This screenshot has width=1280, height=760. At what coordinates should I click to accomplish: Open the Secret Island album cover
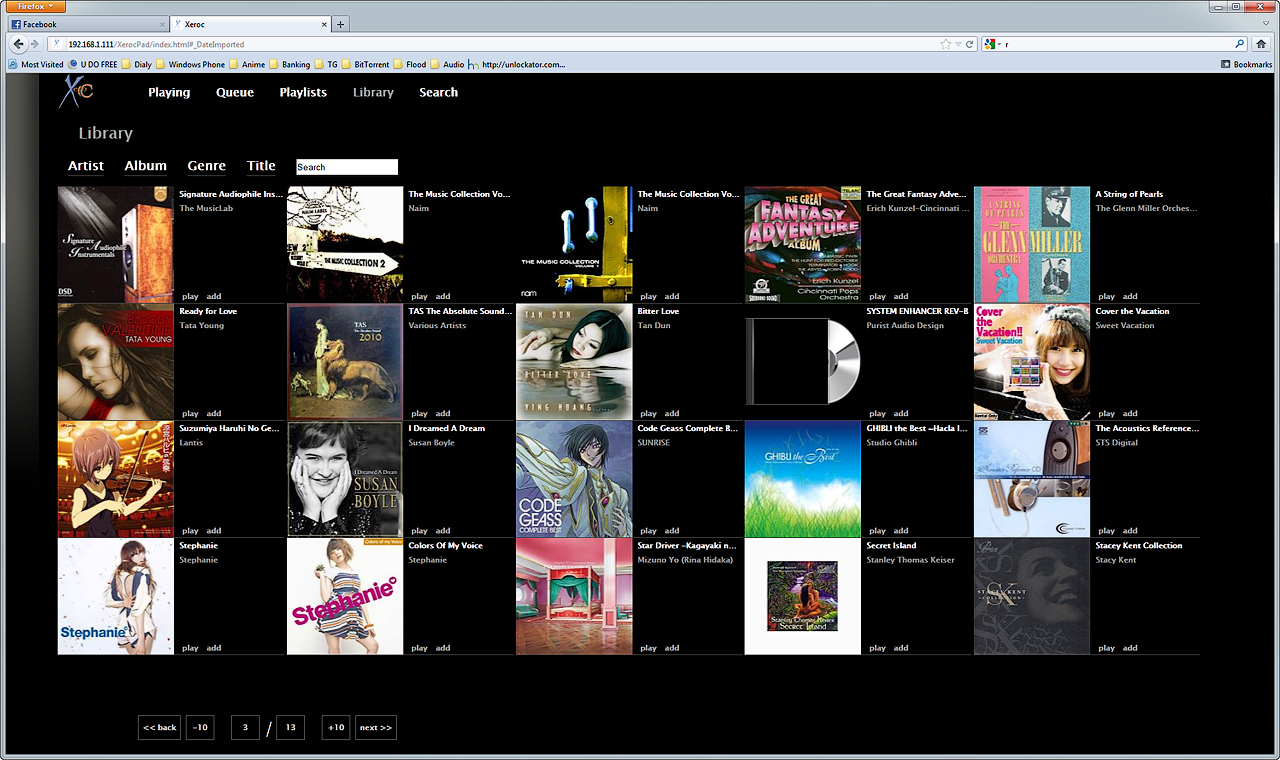[x=803, y=596]
